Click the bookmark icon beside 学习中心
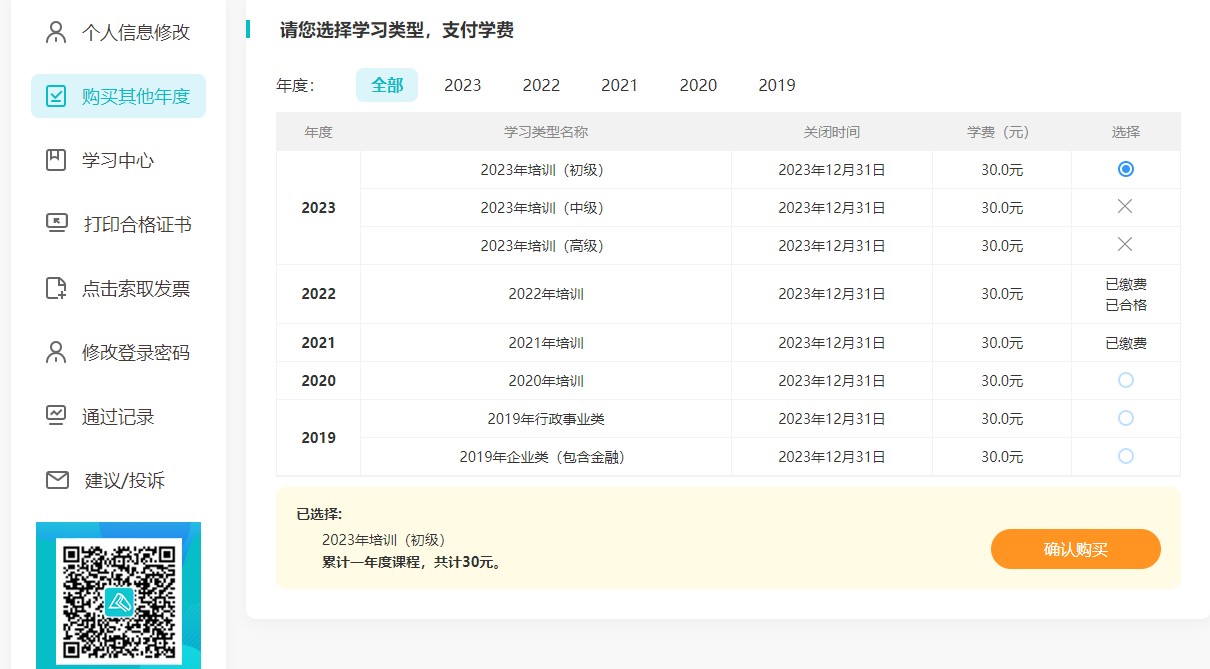Image resolution: width=1210 pixels, height=669 pixels. point(56,160)
